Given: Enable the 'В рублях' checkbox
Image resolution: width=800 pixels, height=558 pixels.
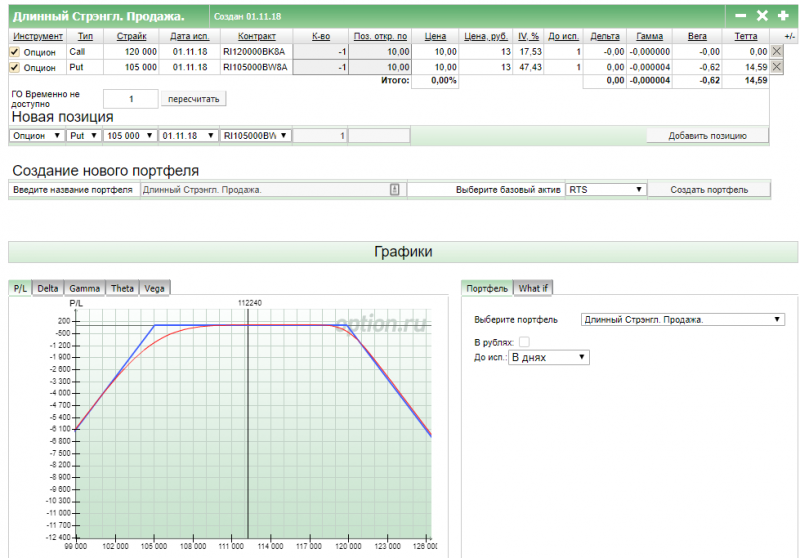Looking at the screenshot, I should [x=525, y=342].
